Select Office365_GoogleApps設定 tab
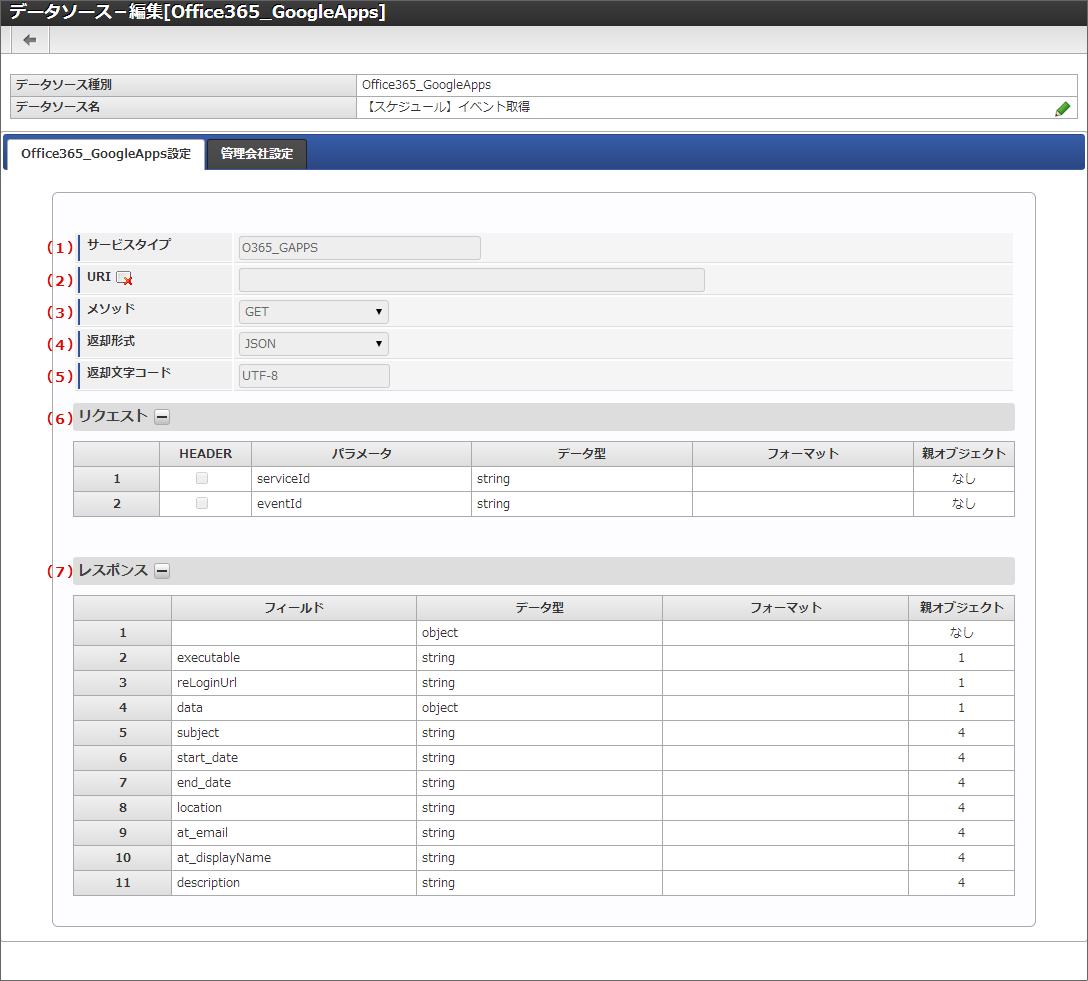 [105, 154]
